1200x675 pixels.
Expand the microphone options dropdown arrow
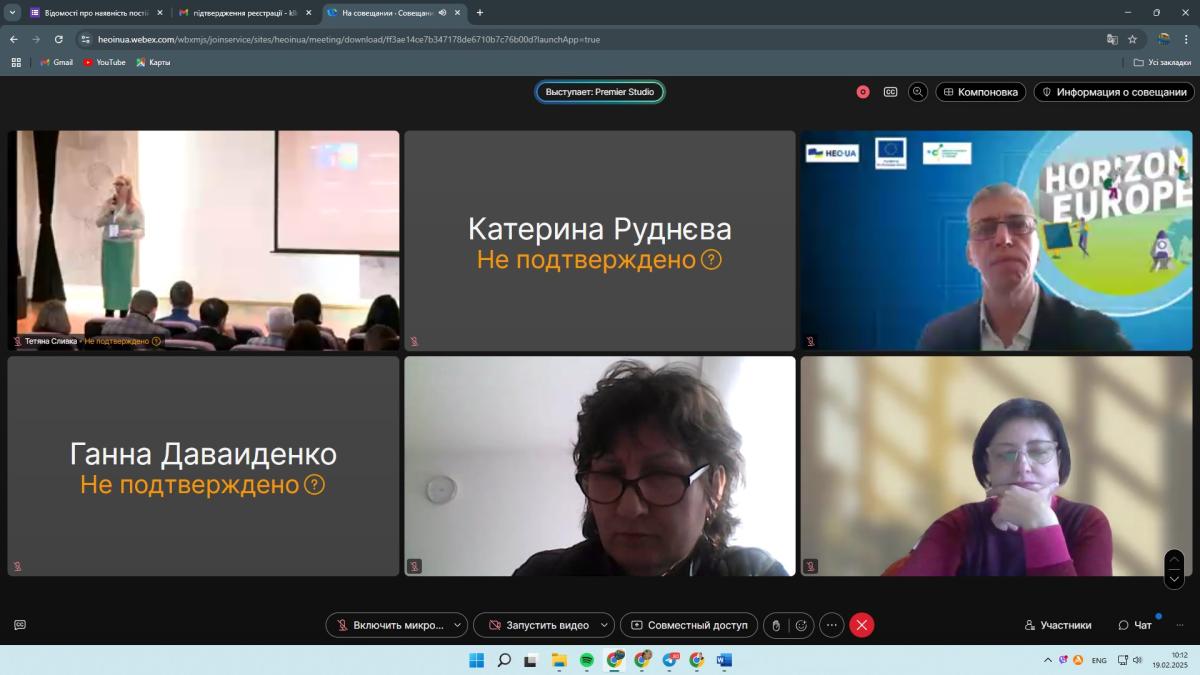pyautogui.click(x=458, y=625)
